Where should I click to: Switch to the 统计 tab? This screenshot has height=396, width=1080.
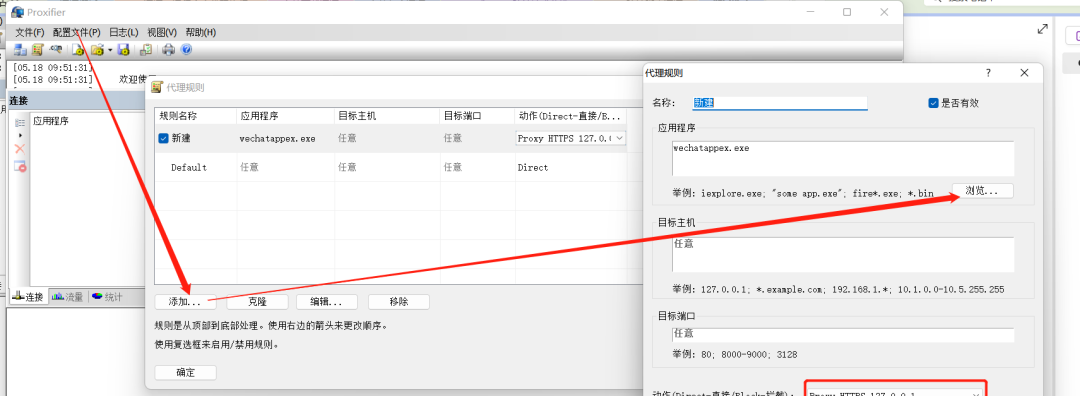click(x=107, y=297)
